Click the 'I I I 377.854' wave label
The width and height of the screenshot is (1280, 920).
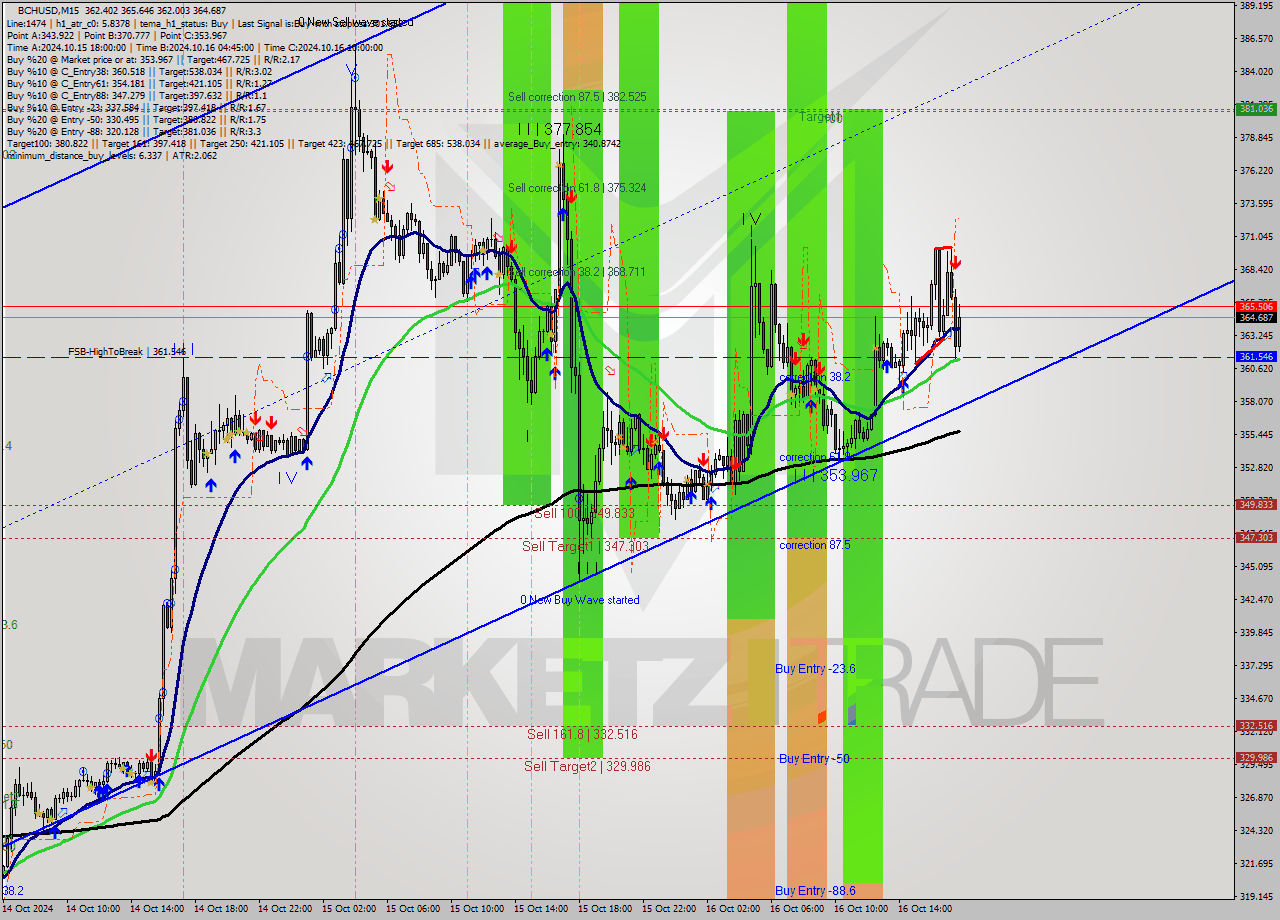coord(560,130)
